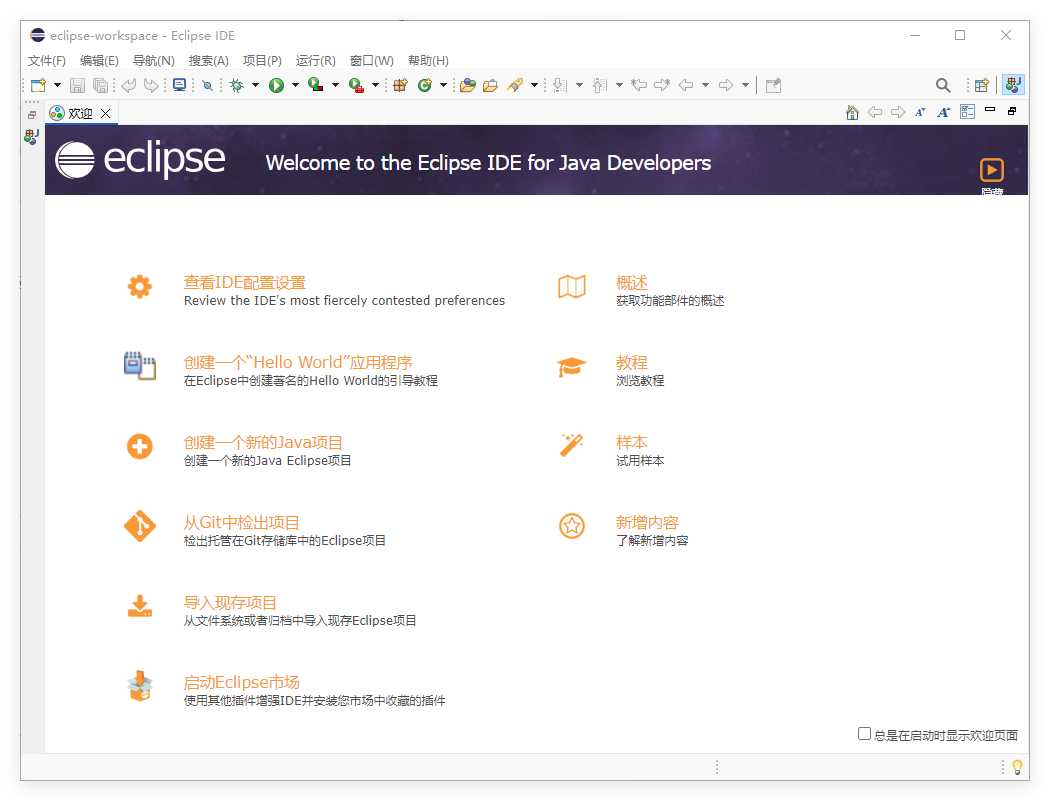This screenshot has width=1050, height=801.
Task: Click the 启动Eclipse市场 link
Action: point(241,682)
